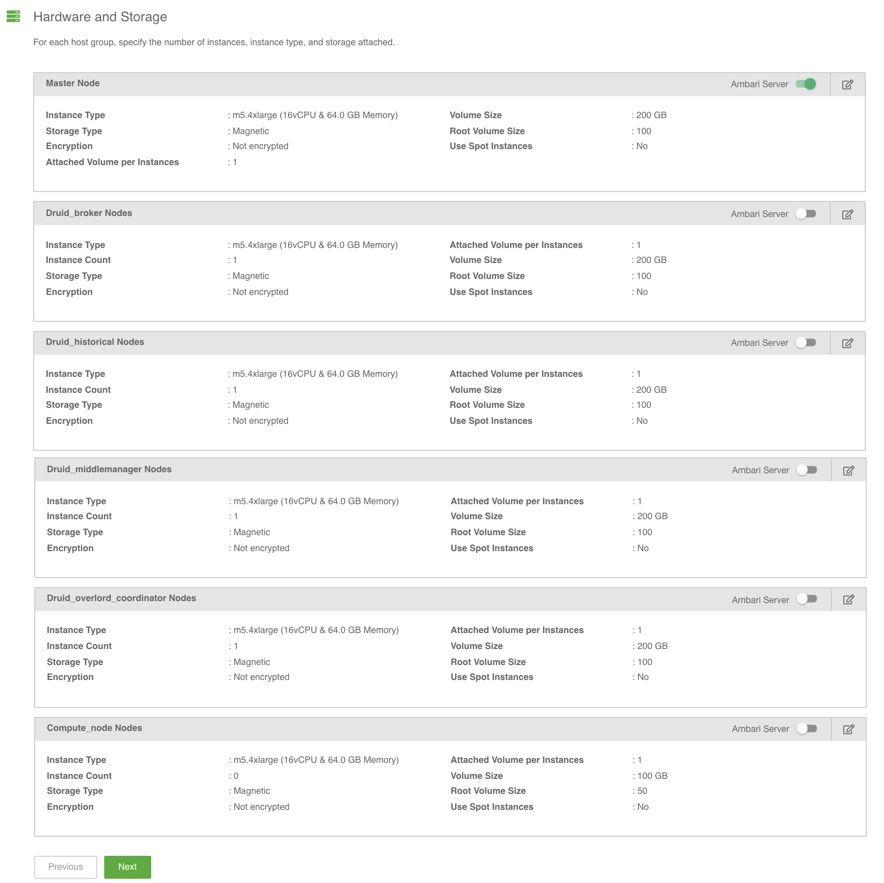Click Compute_node Instance Count value
Screen dimensions: 884x883
tap(236, 776)
